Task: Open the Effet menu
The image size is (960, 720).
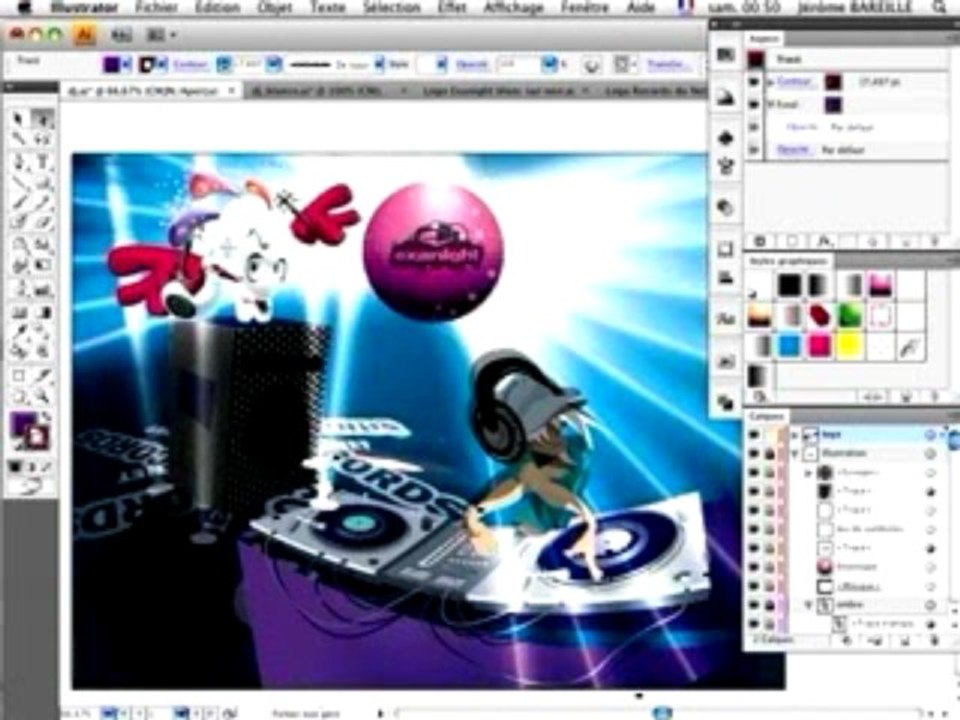Action: (451, 7)
